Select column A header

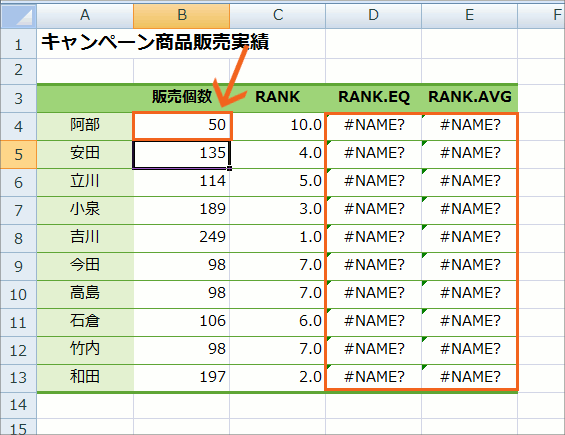[x=85, y=15]
